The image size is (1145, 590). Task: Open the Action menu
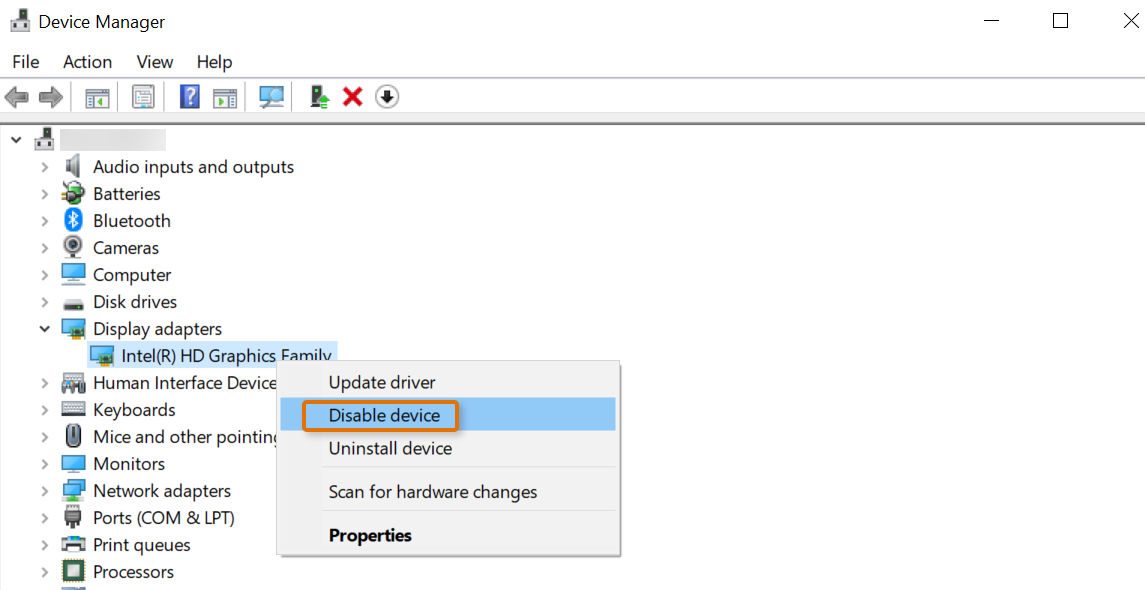click(x=87, y=61)
